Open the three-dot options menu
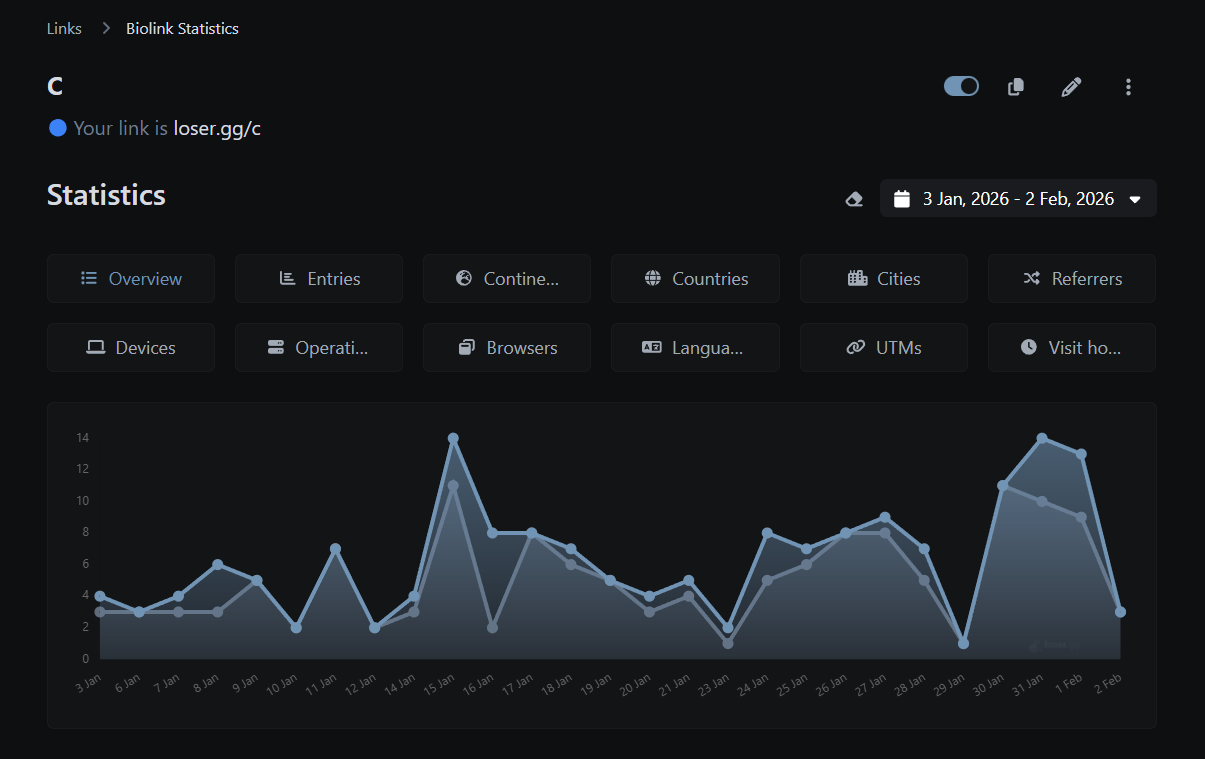This screenshot has height=759, width=1205. [x=1128, y=87]
